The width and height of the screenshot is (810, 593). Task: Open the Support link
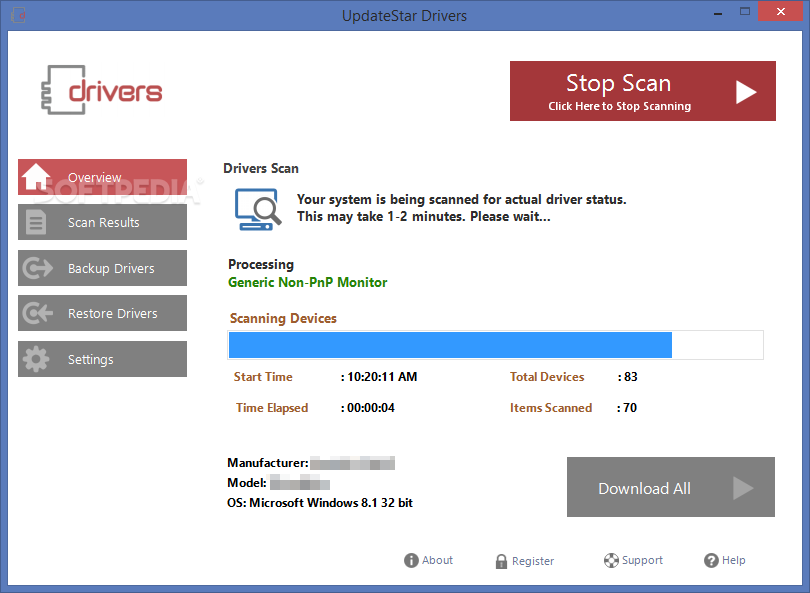pyautogui.click(x=642, y=560)
